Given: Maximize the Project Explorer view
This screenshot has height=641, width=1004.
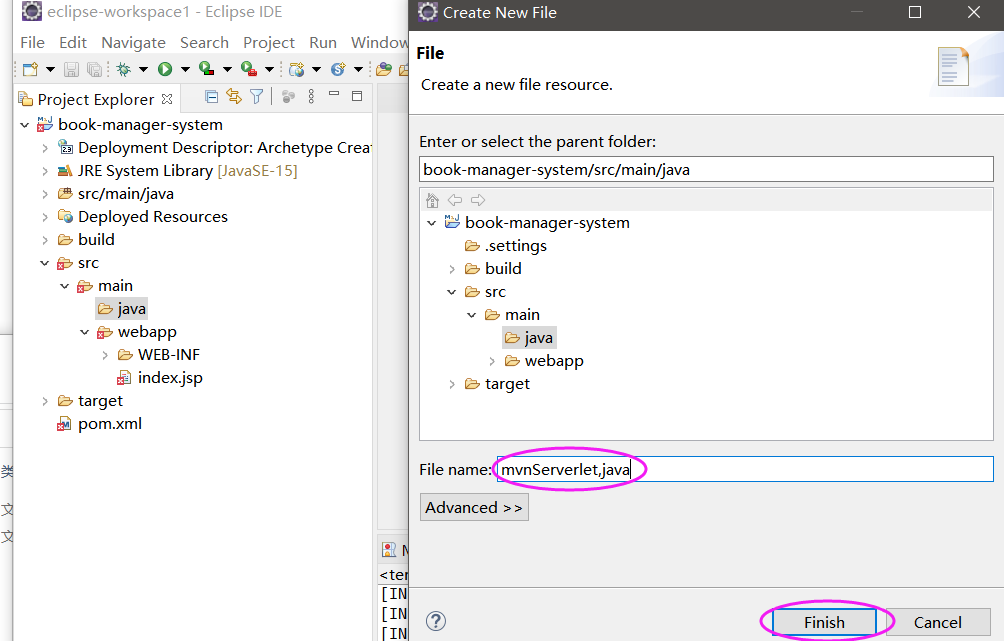Looking at the screenshot, I should 357,96.
